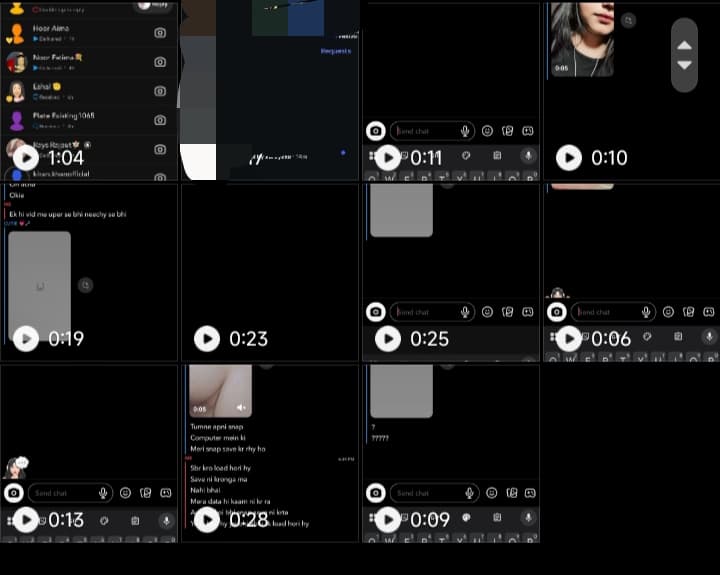
Task: Start the 0:10 video
Action: (x=569, y=158)
